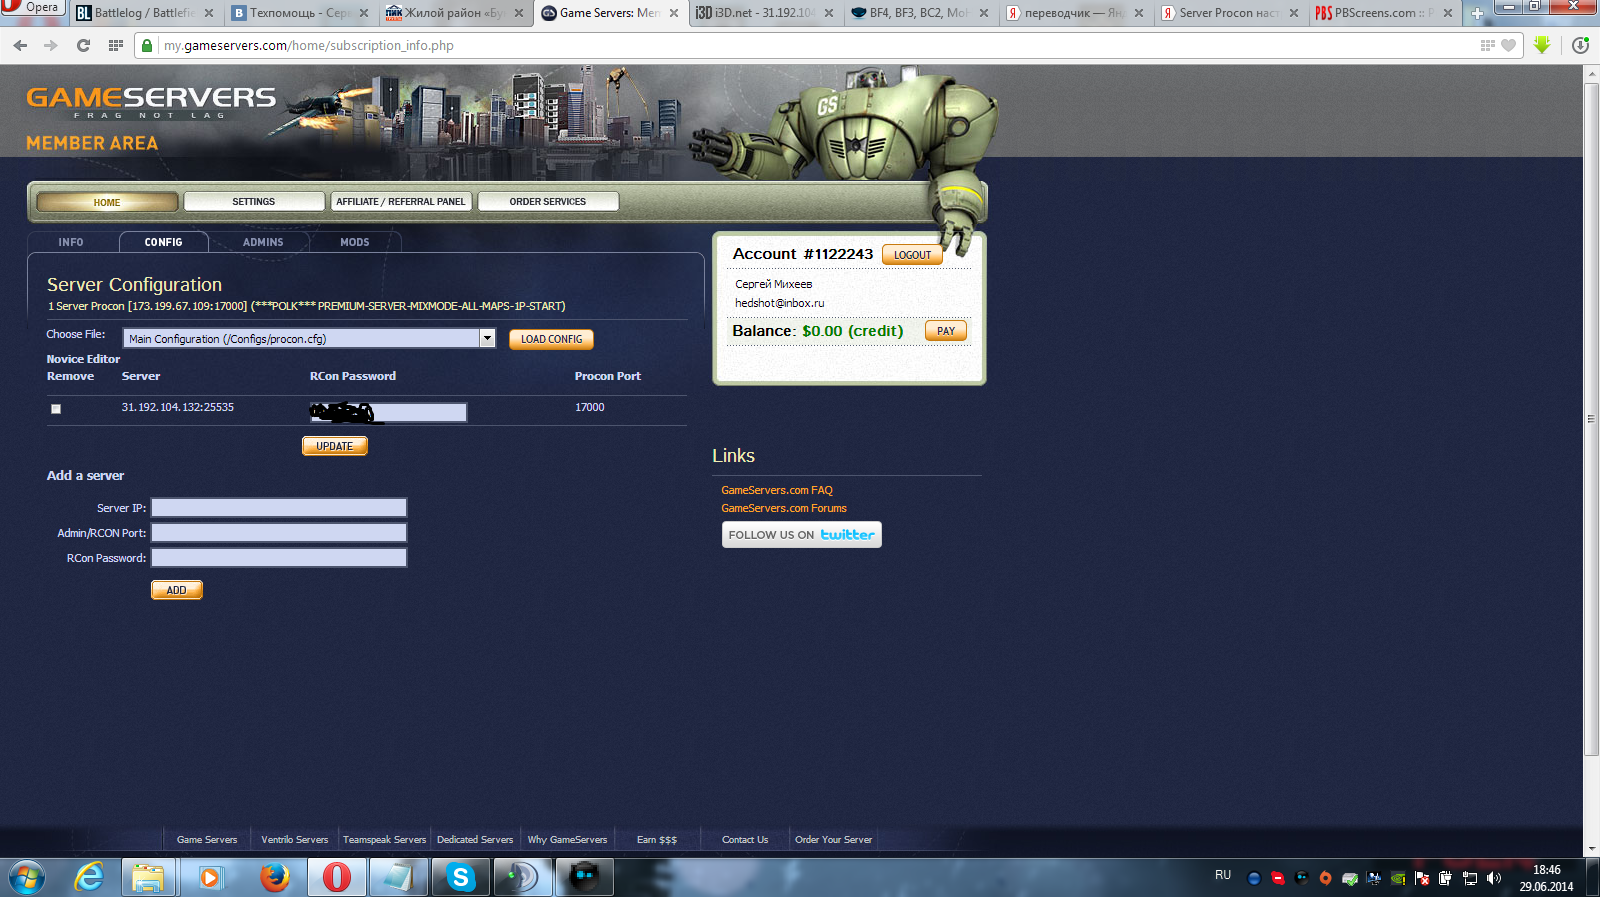Click the network tray icon

1469,878
